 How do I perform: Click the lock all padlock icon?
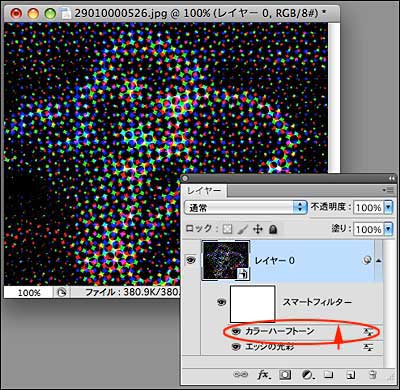[x=273, y=229]
